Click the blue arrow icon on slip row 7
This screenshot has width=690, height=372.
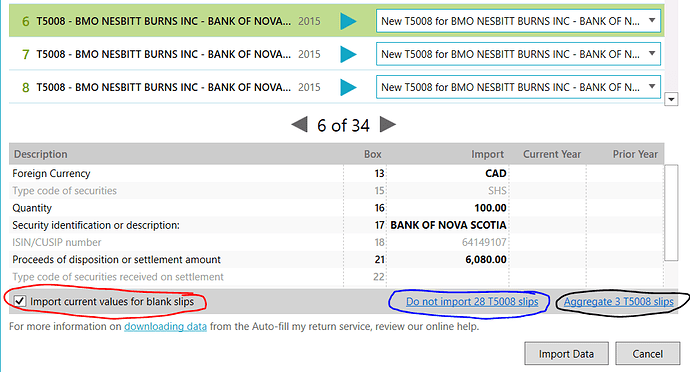[x=348, y=54]
